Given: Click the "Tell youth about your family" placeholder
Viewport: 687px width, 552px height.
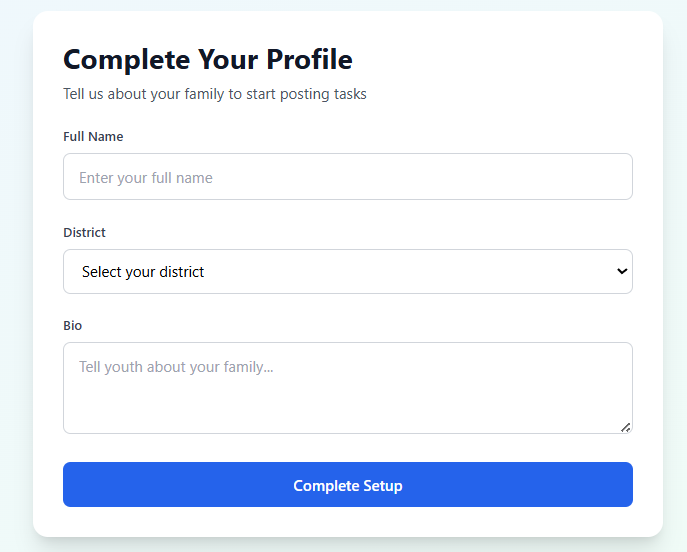Looking at the screenshot, I should tap(176, 367).
